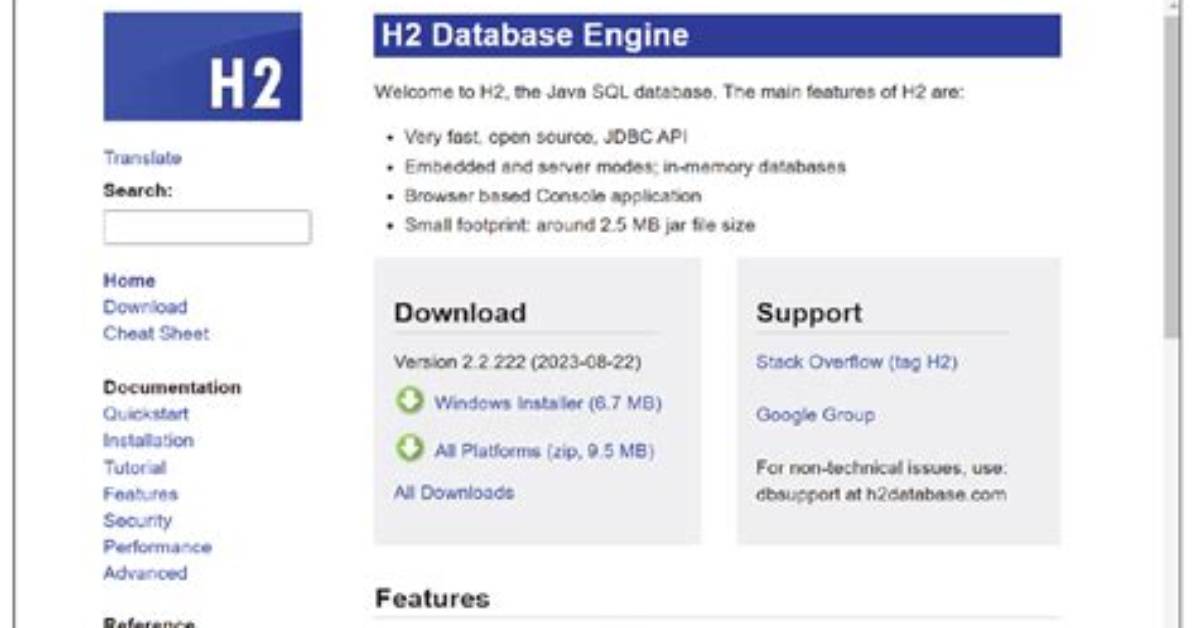This screenshot has height=628, width=1196.
Task: Open the Performance documentation link
Action: (157, 547)
